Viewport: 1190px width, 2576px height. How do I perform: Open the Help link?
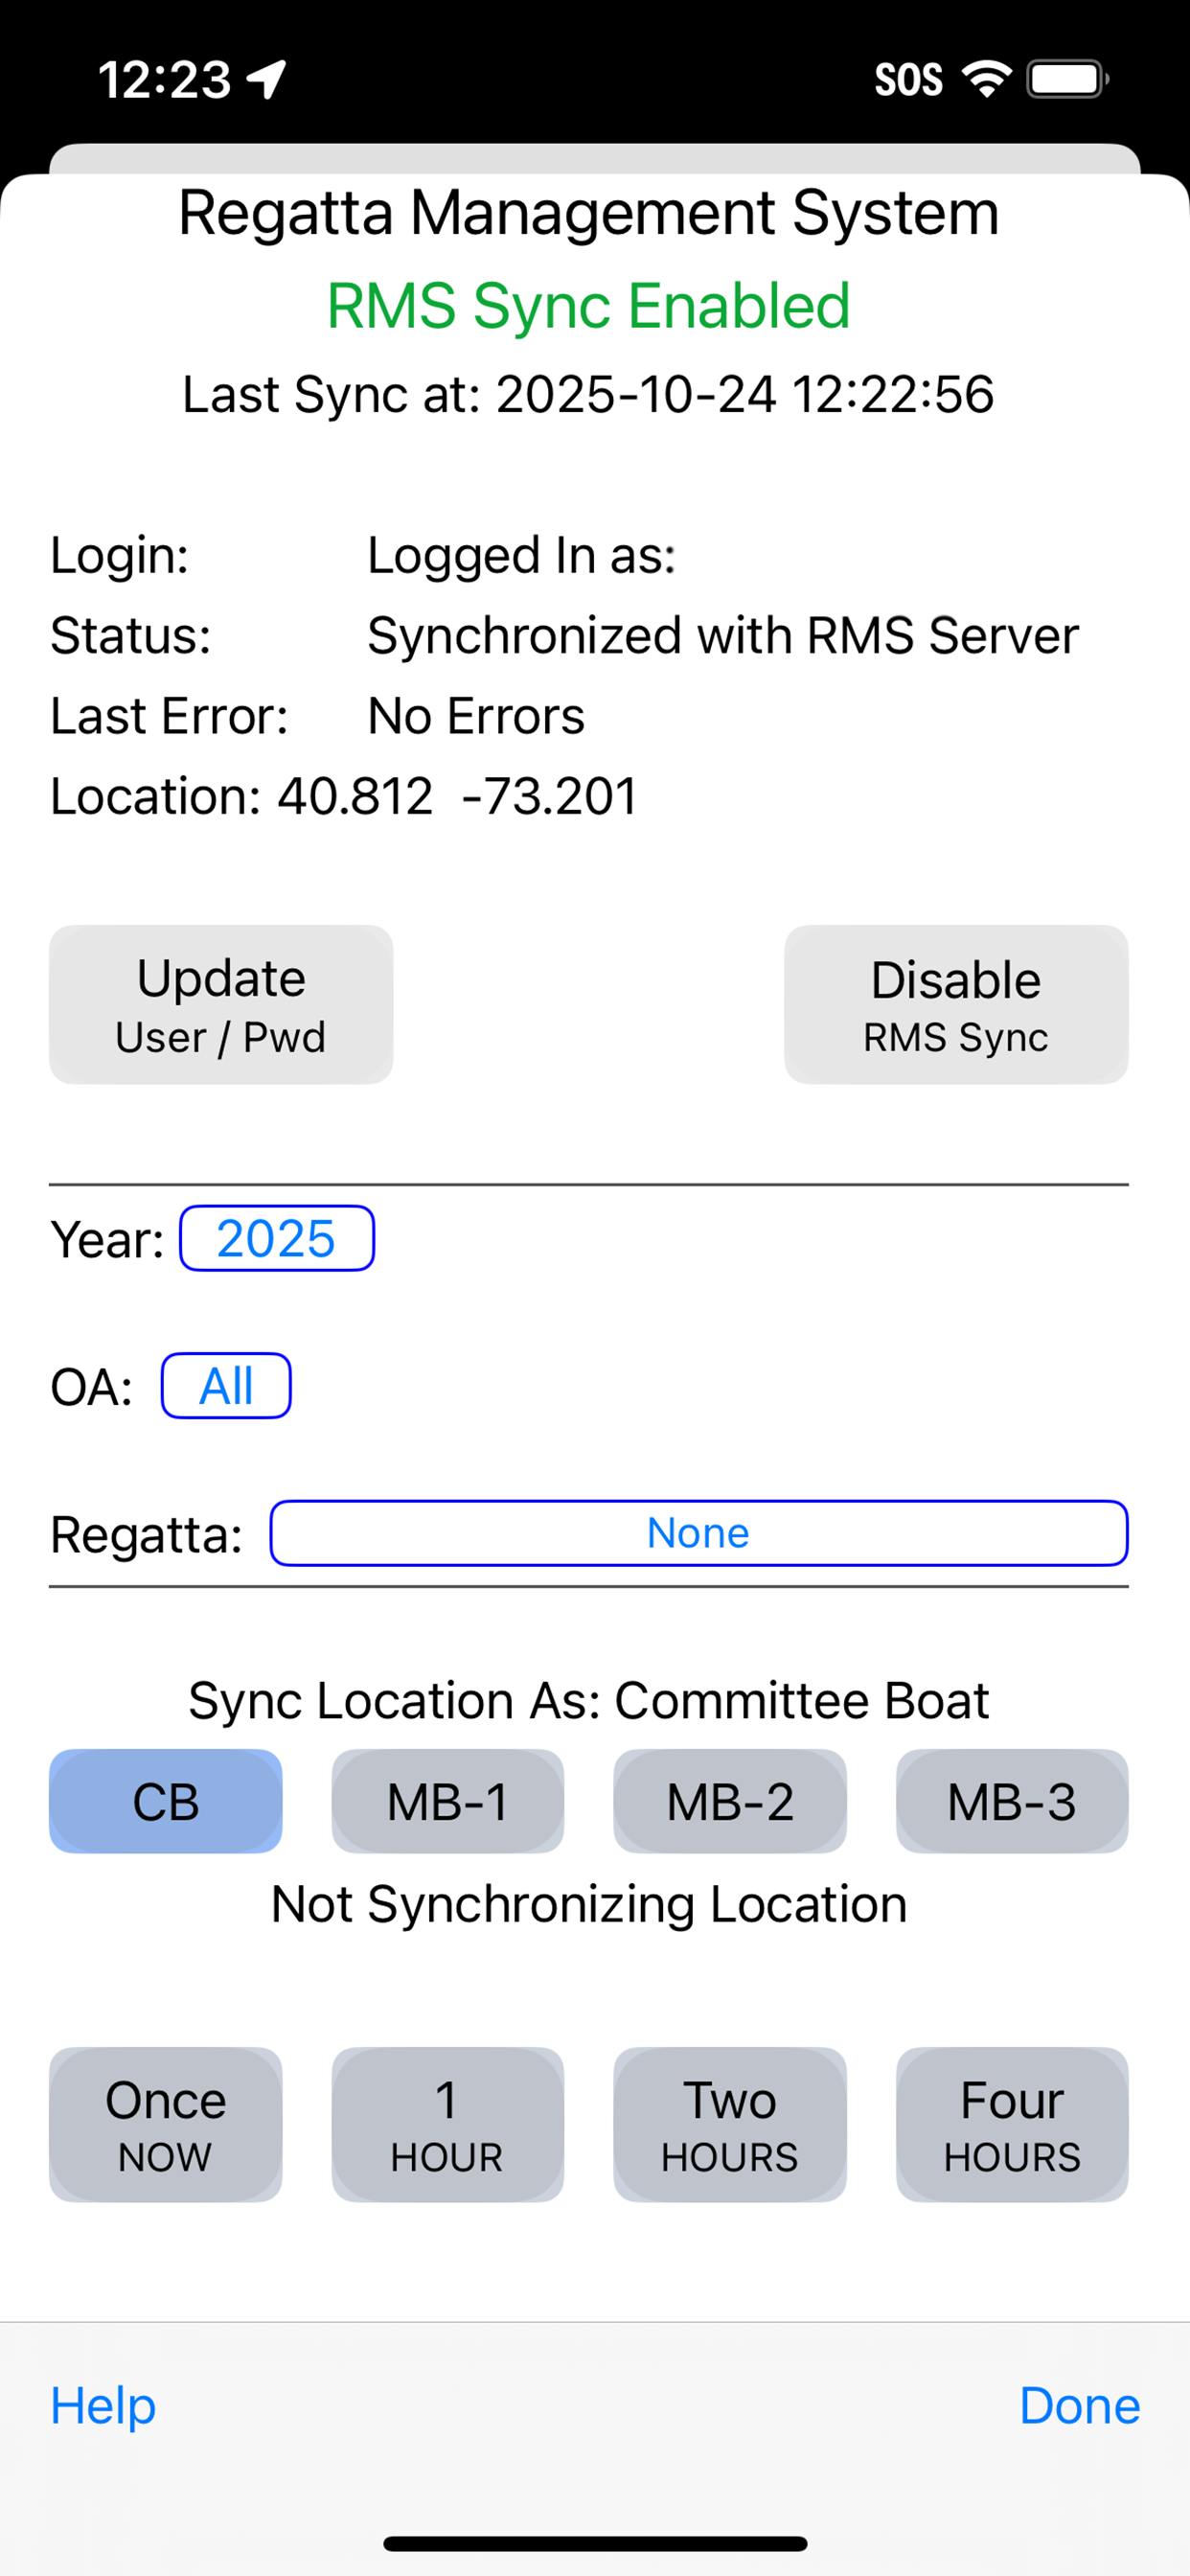[104, 2405]
